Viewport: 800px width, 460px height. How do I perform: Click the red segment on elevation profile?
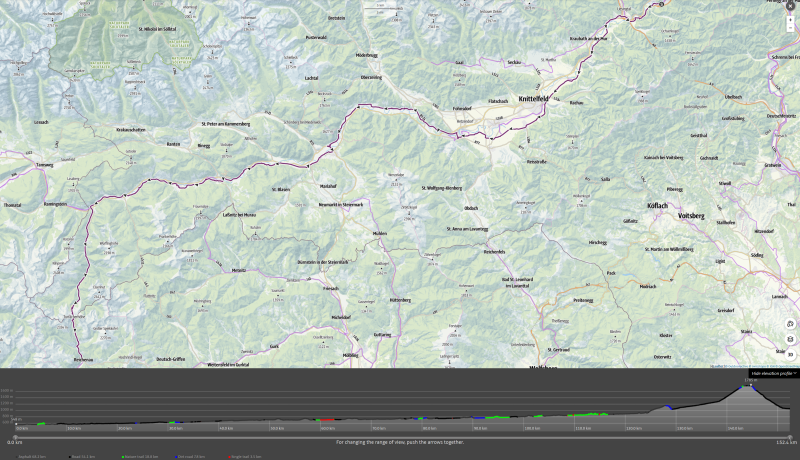point(327,420)
